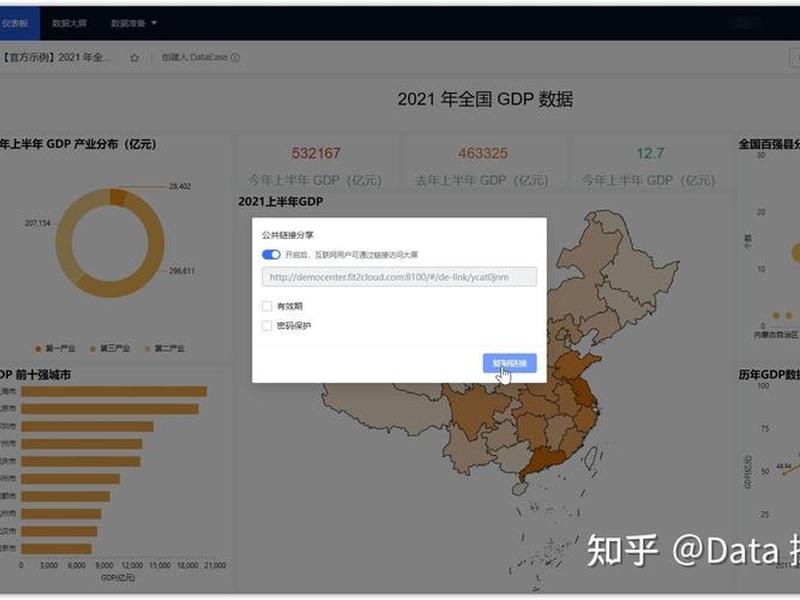
Task: Click the 12.7 indicator value
Action: 650,153
